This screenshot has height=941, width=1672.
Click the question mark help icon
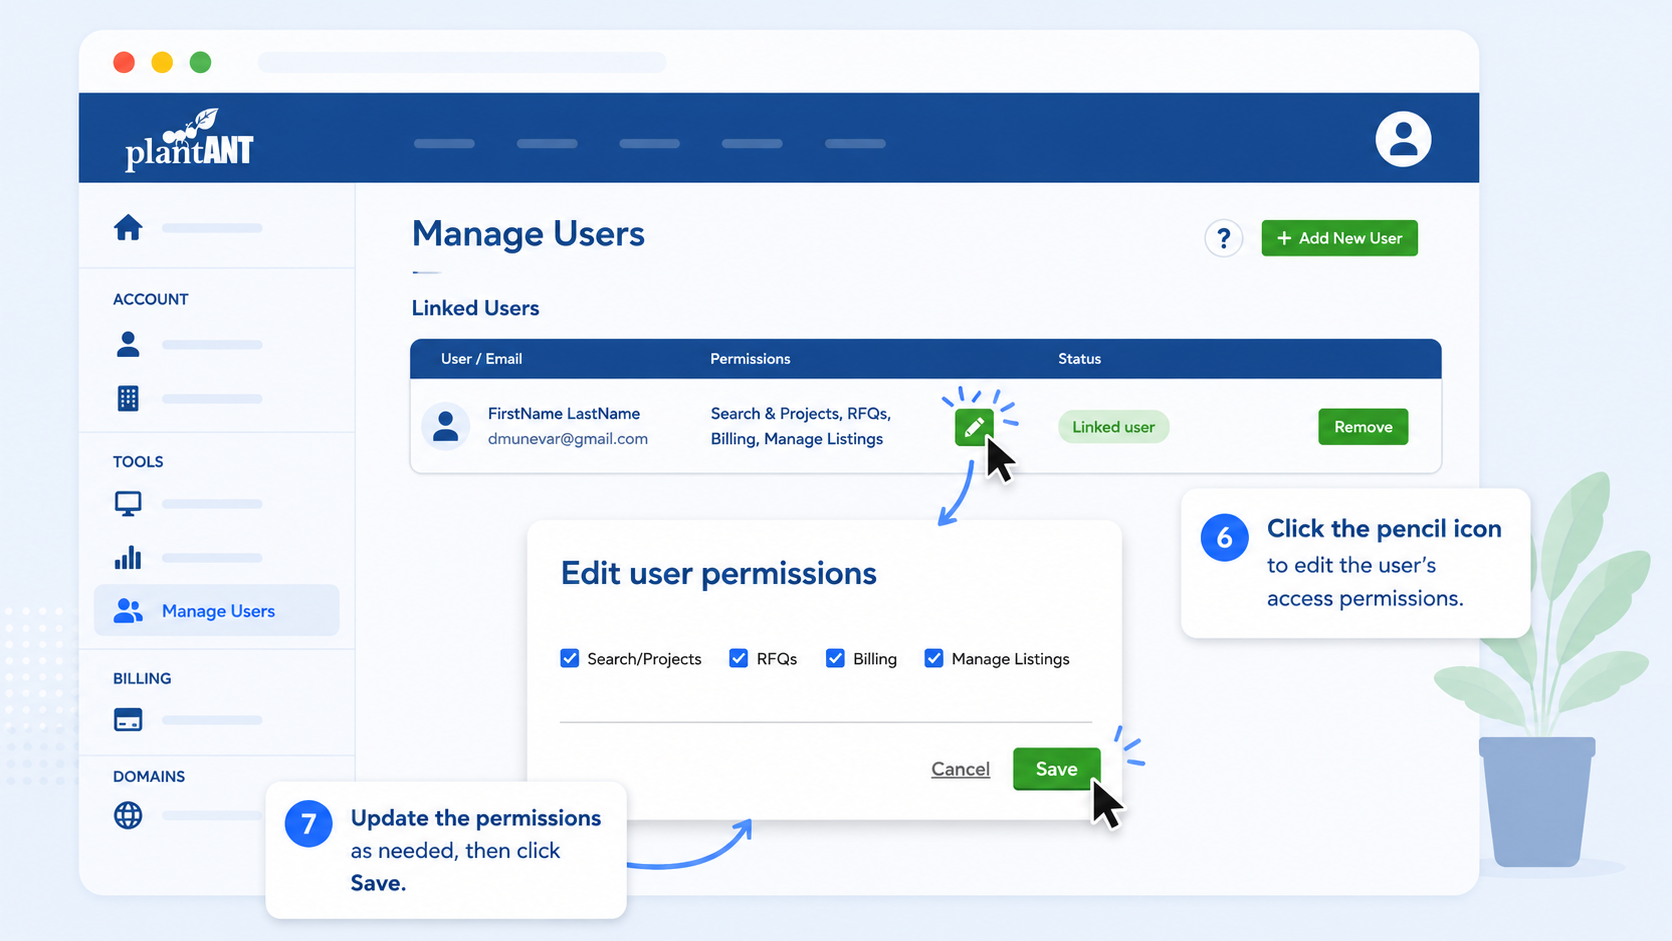[1223, 238]
